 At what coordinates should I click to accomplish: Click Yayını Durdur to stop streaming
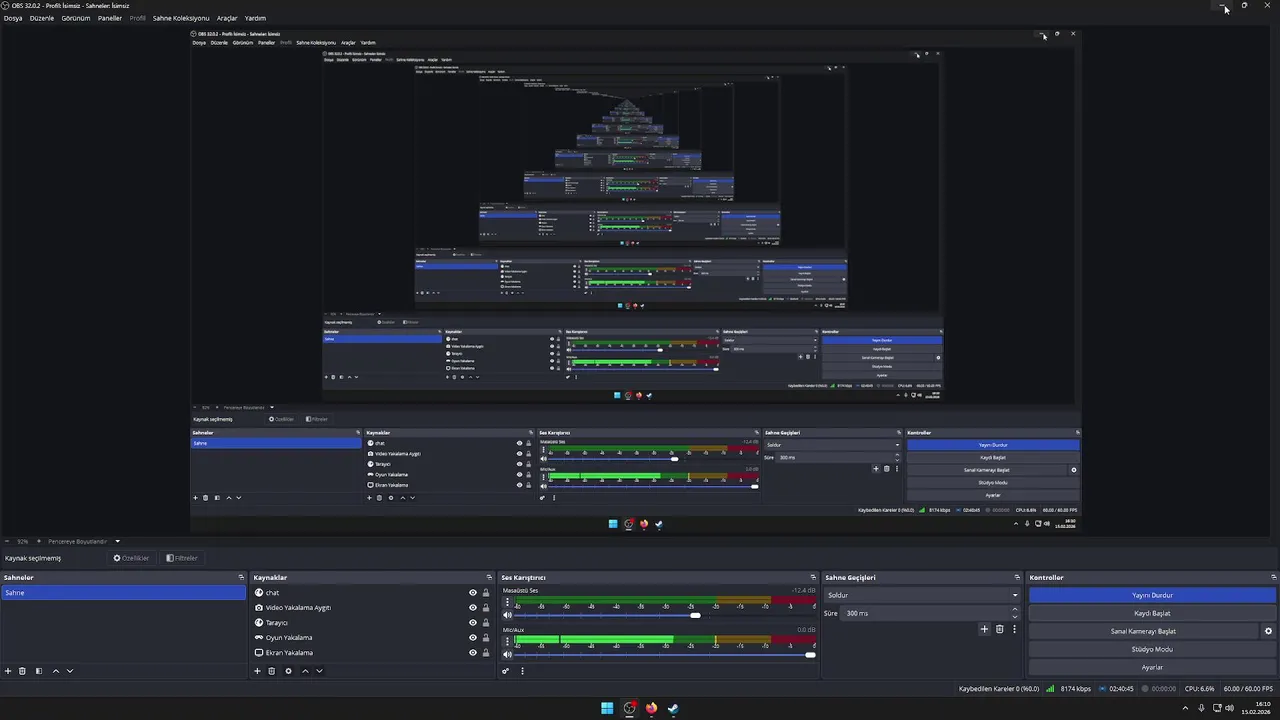(x=1152, y=595)
